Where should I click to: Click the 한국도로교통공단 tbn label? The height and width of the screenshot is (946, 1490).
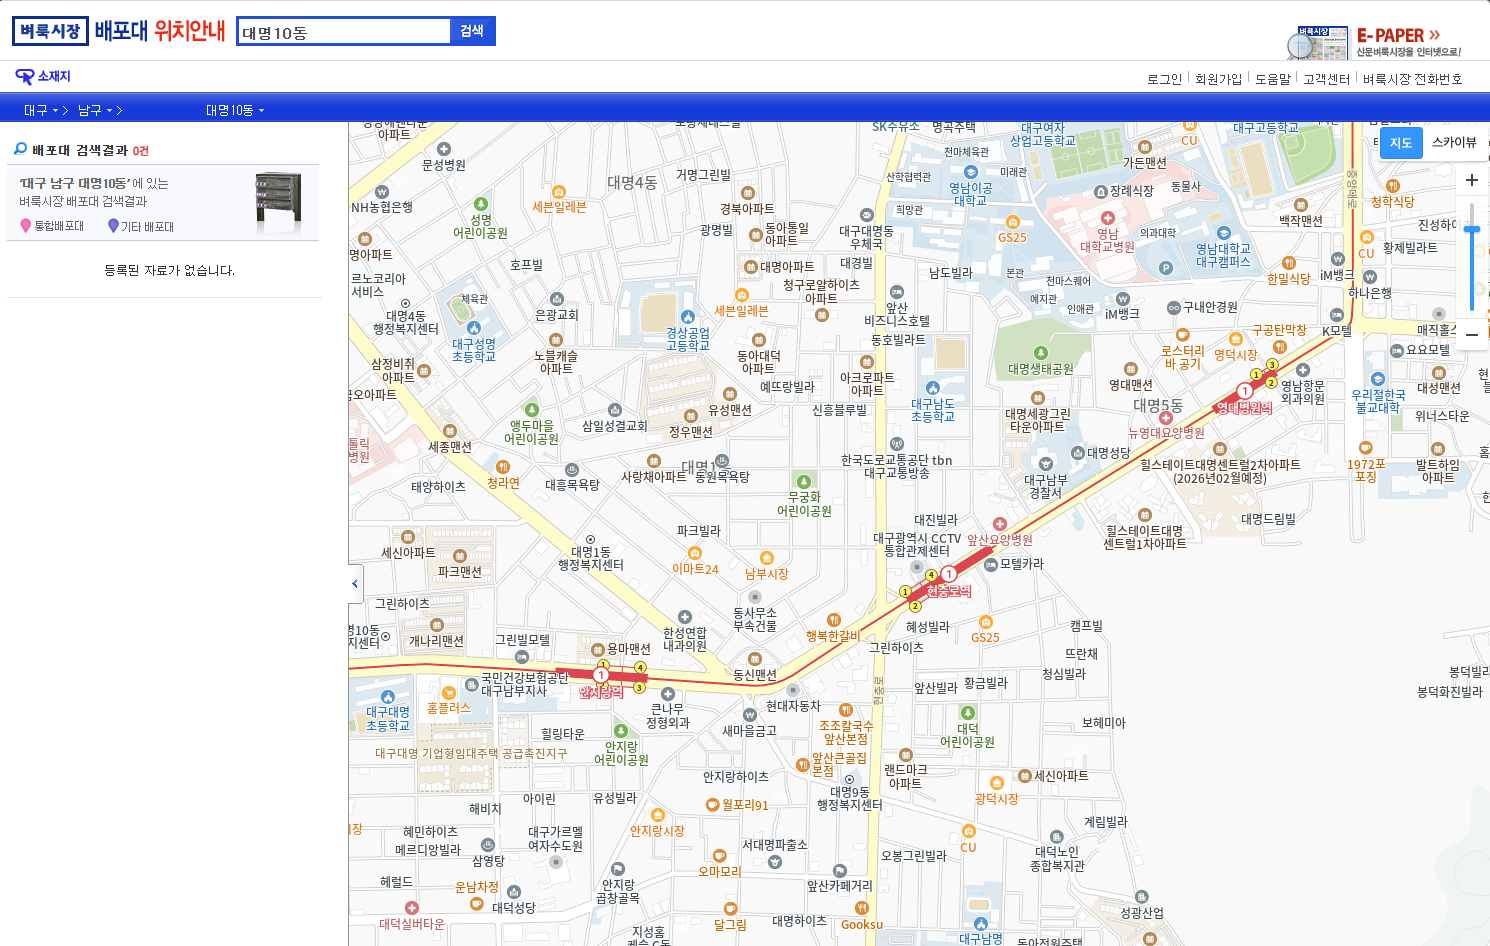pyautogui.click(x=897, y=460)
